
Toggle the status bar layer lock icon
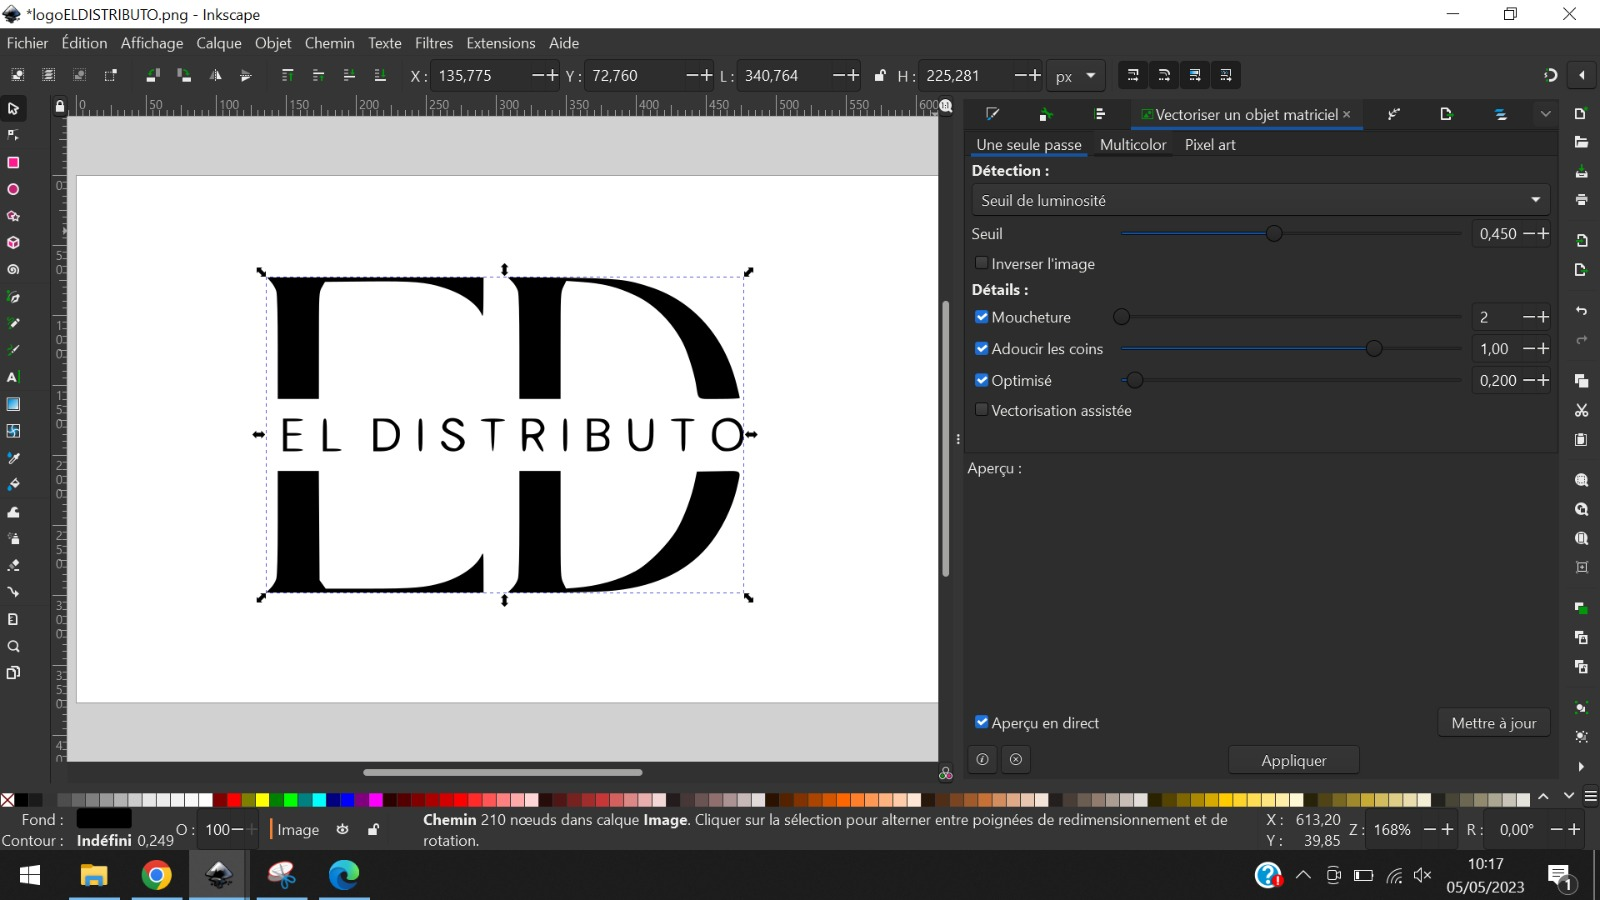373,829
